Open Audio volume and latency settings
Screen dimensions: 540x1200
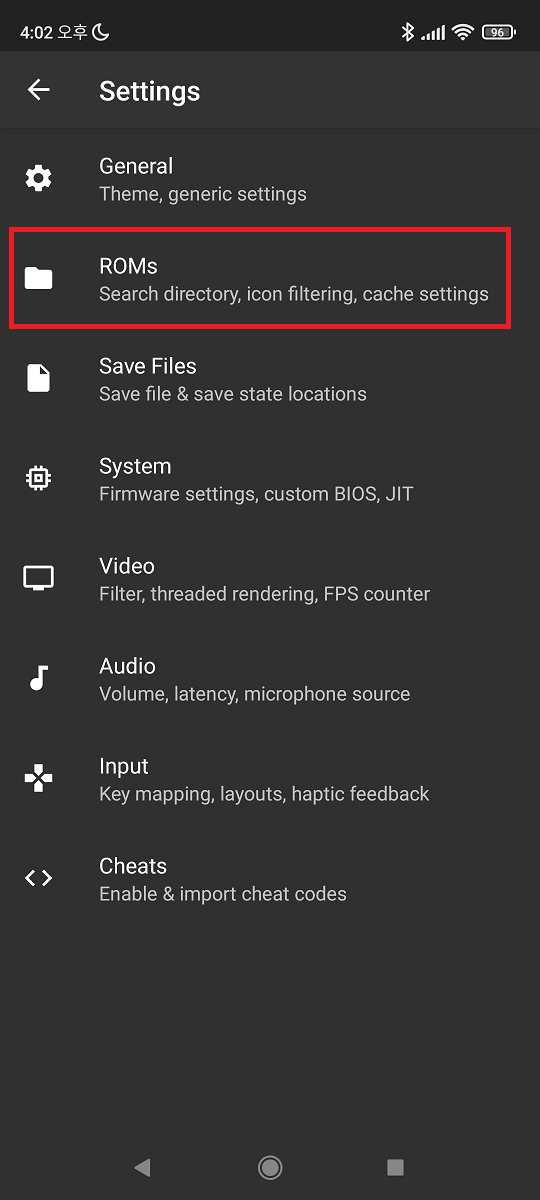(x=270, y=679)
